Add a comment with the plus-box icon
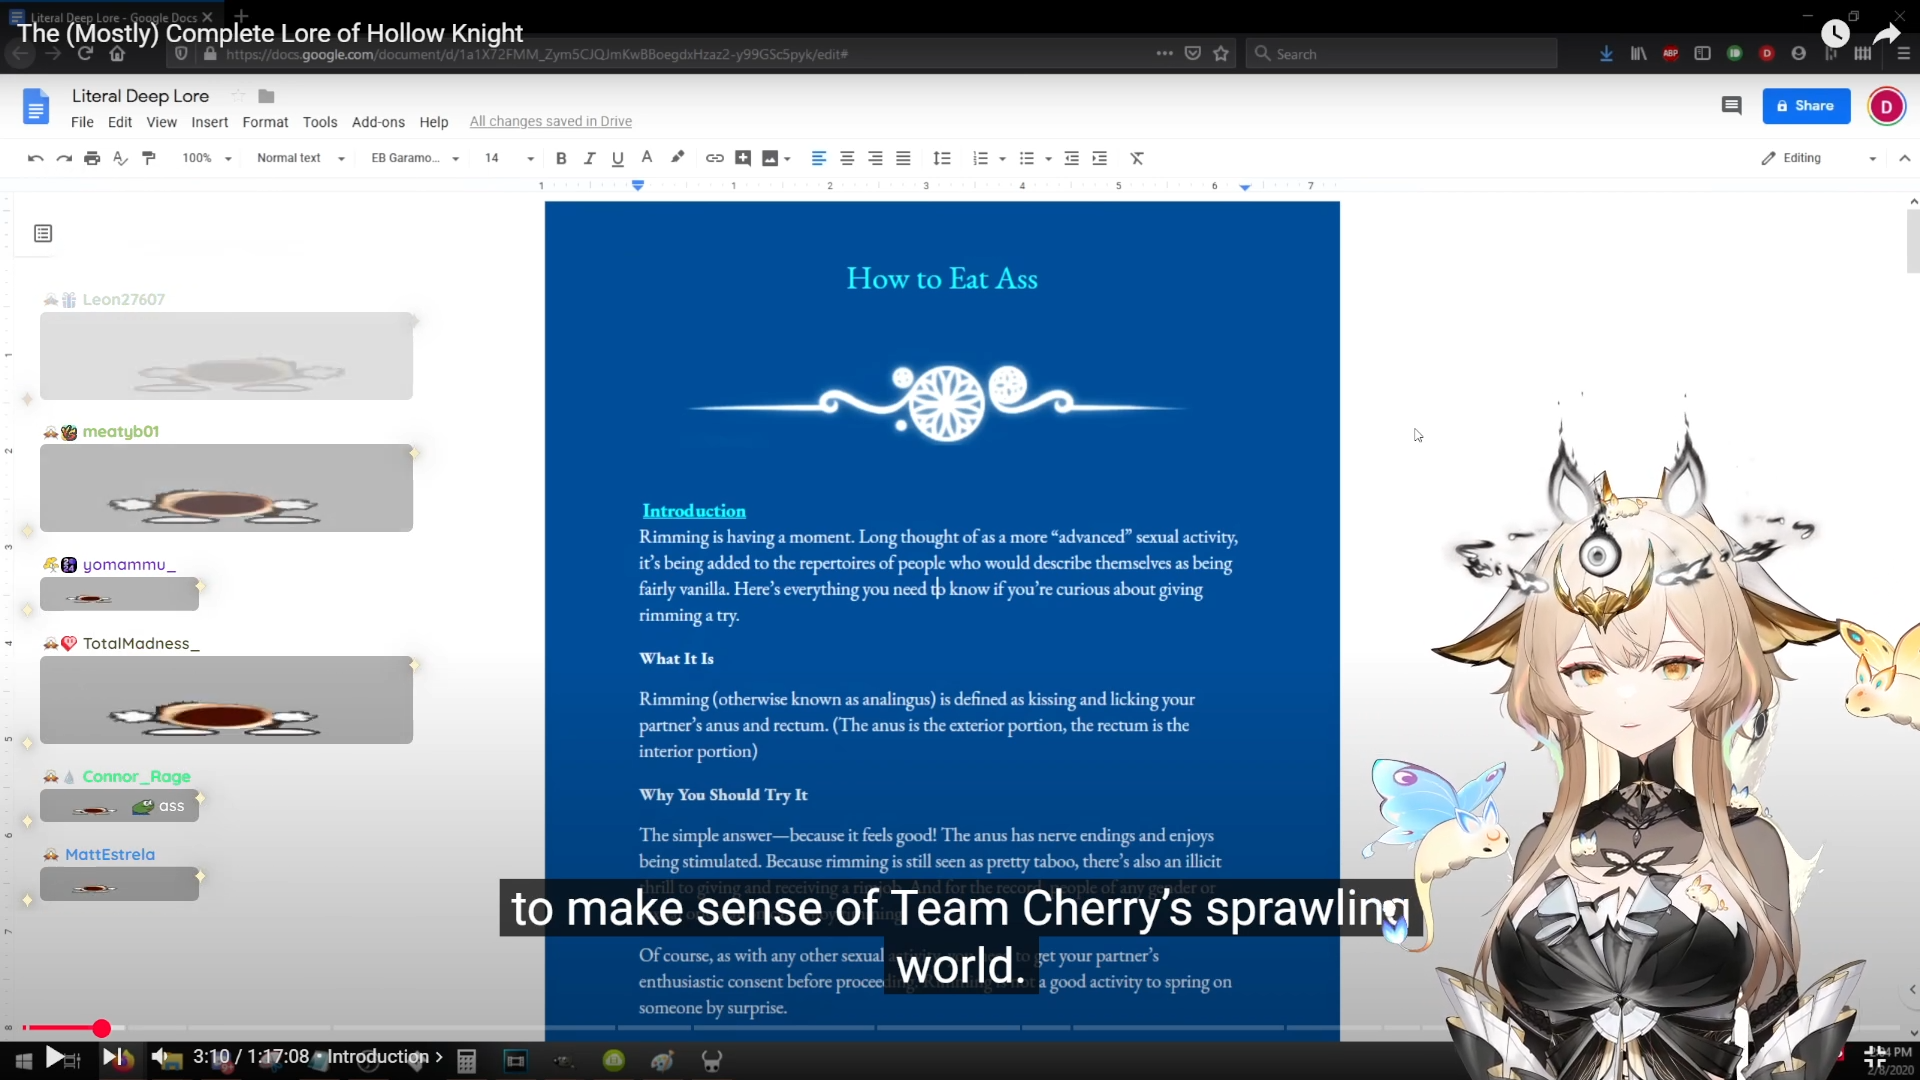The width and height of the screenshot is (1920, 1080). [x=743, y=158]
